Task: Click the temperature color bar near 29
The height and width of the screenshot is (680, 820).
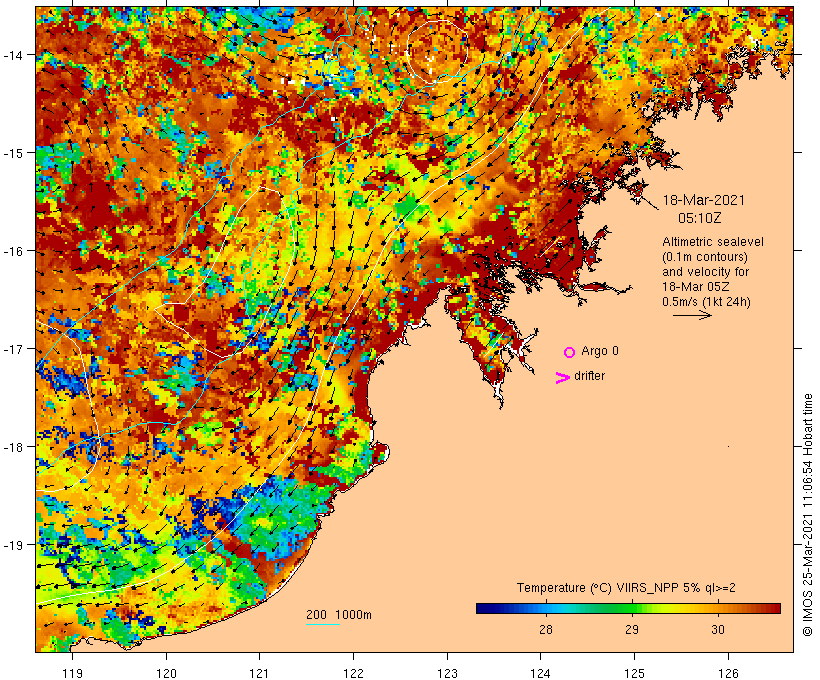Action: click(632, 608)
